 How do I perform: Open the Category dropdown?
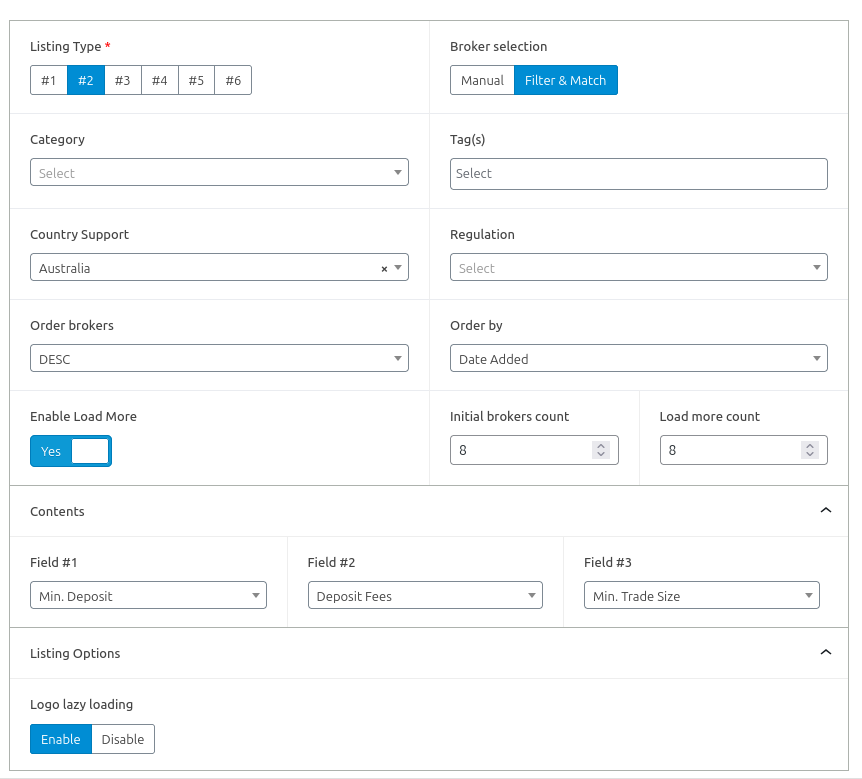tap(219, 173)
